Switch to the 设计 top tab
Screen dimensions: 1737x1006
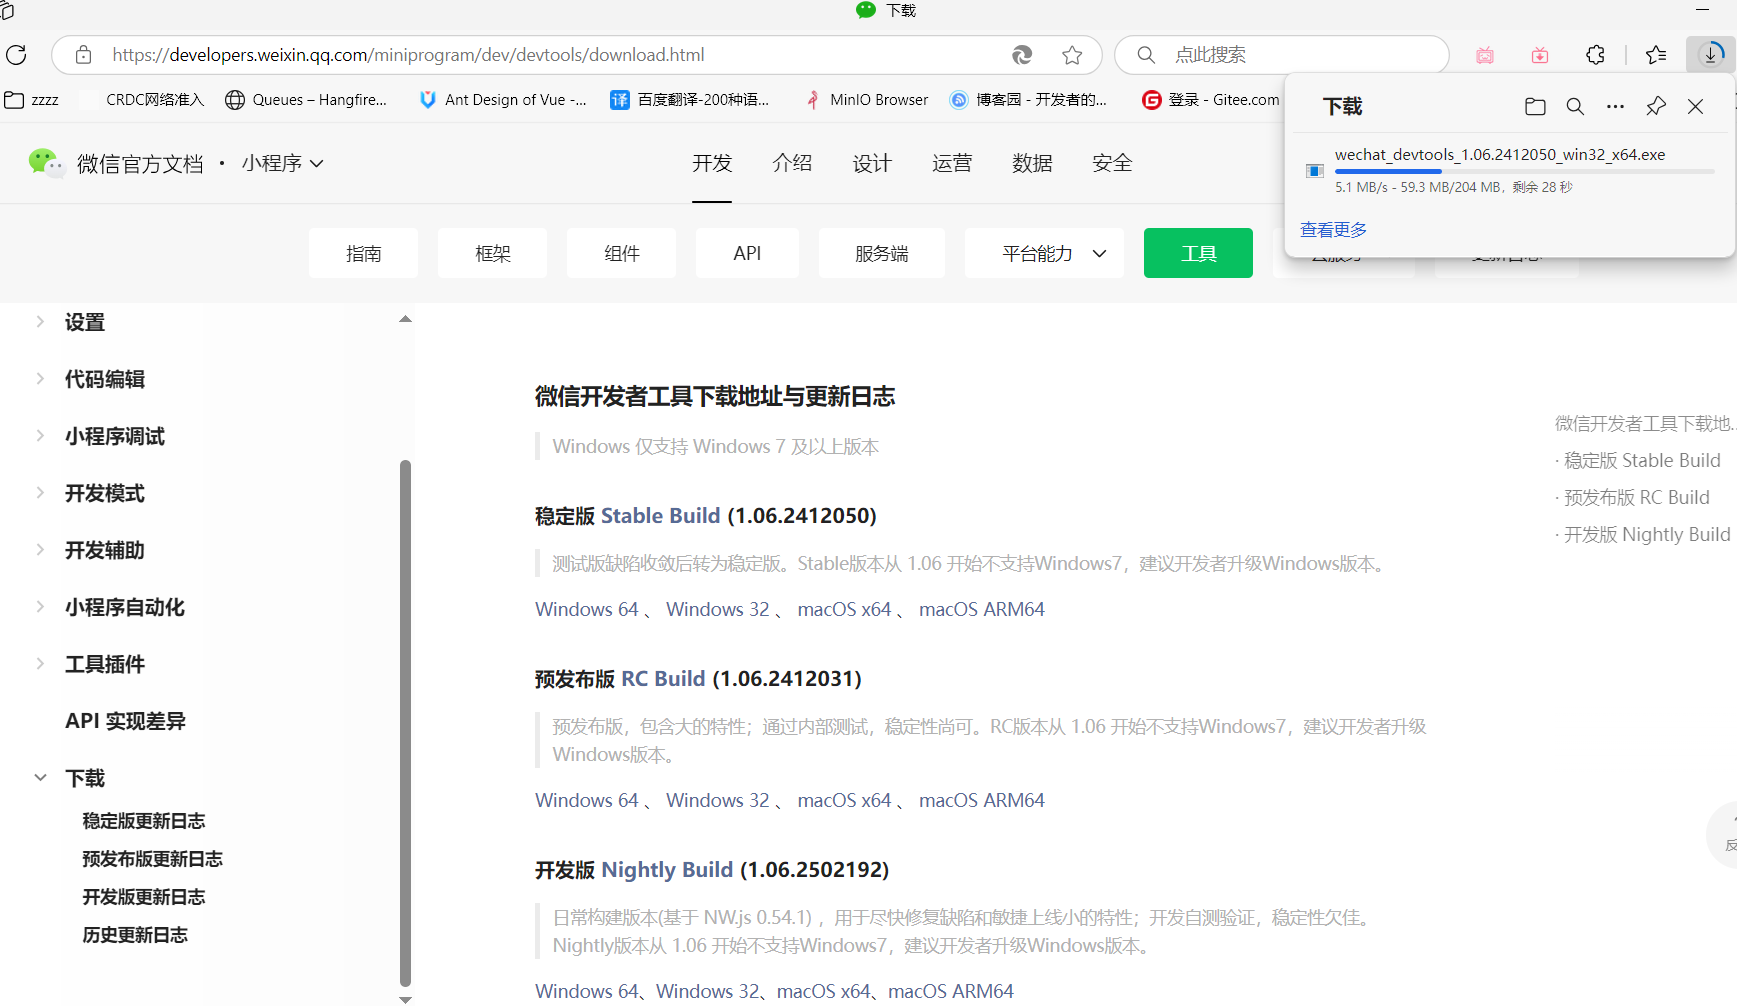(x=872, y=163)
